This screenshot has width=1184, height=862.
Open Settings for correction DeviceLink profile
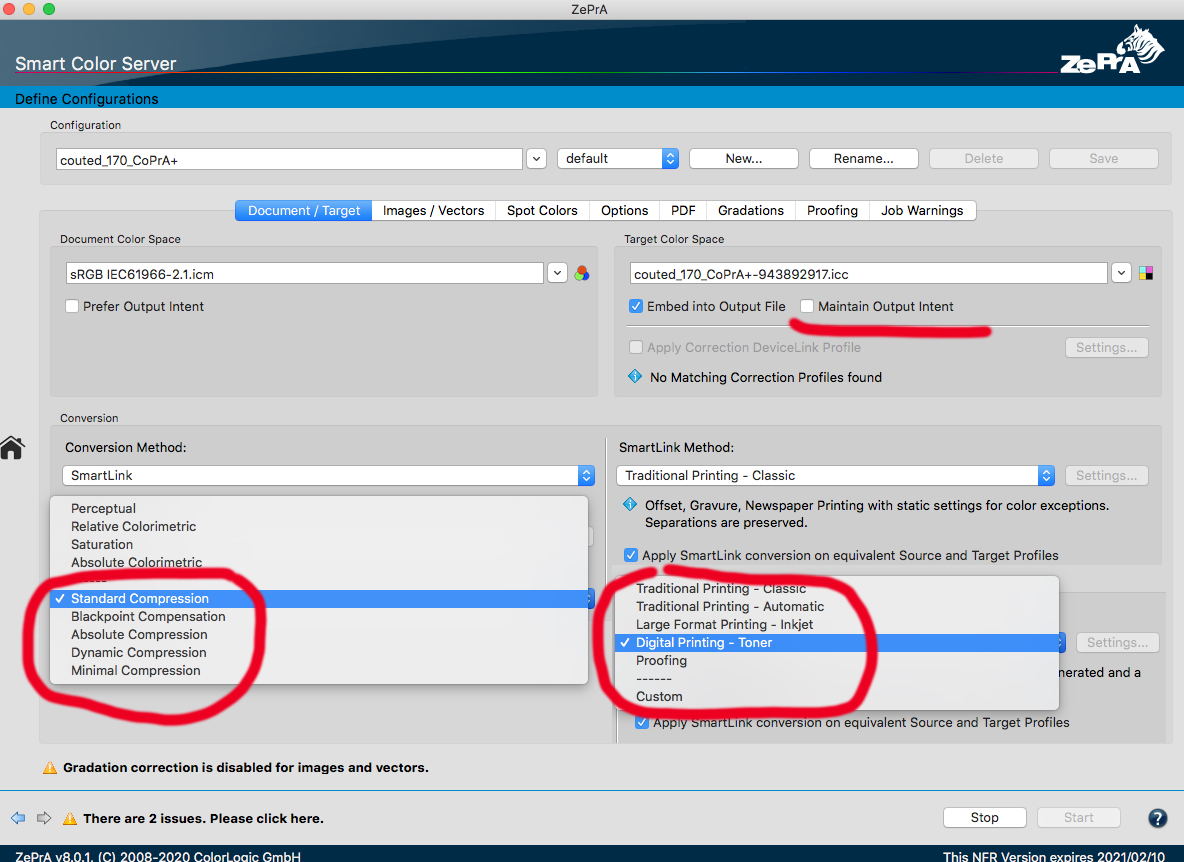point(1106,347)
